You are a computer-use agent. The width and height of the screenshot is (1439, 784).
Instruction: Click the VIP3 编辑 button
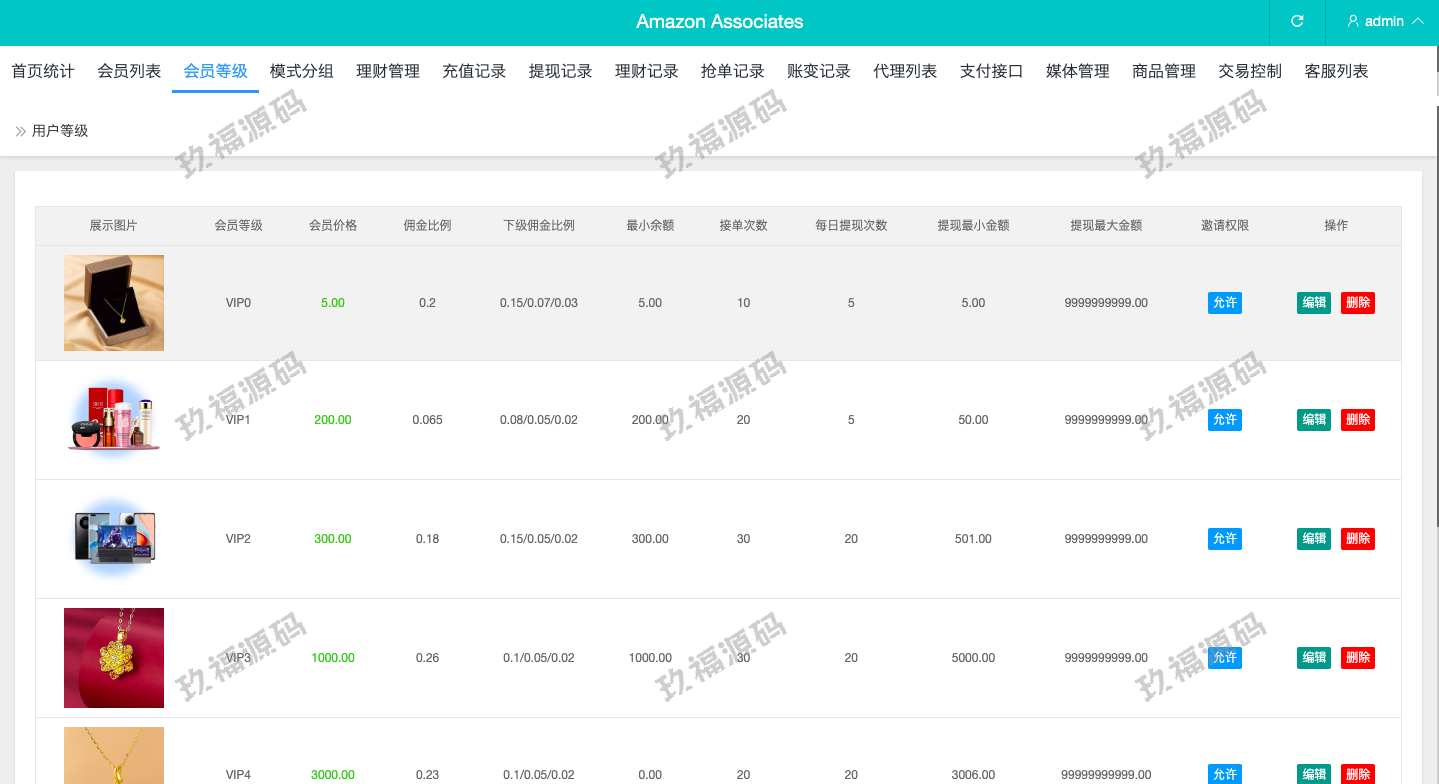(1314, 658)
